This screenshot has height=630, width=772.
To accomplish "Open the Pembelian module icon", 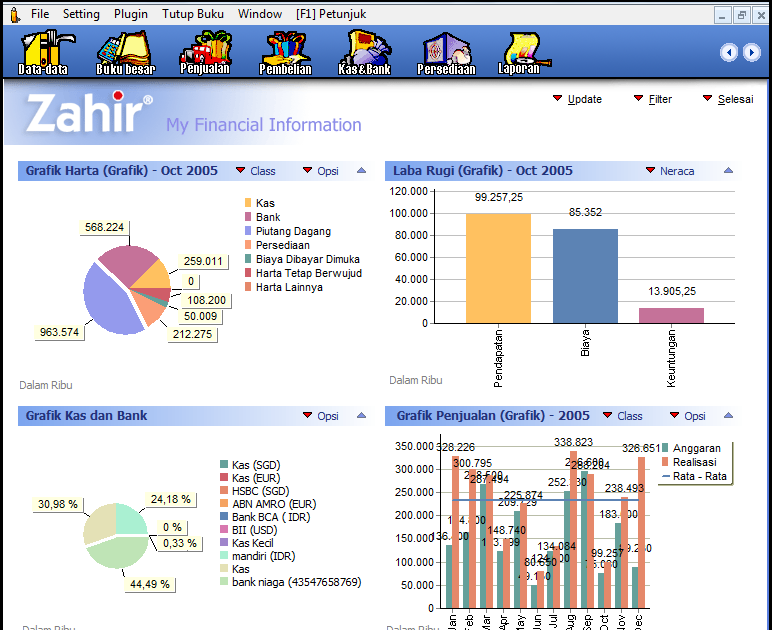I will pos(285,52).
